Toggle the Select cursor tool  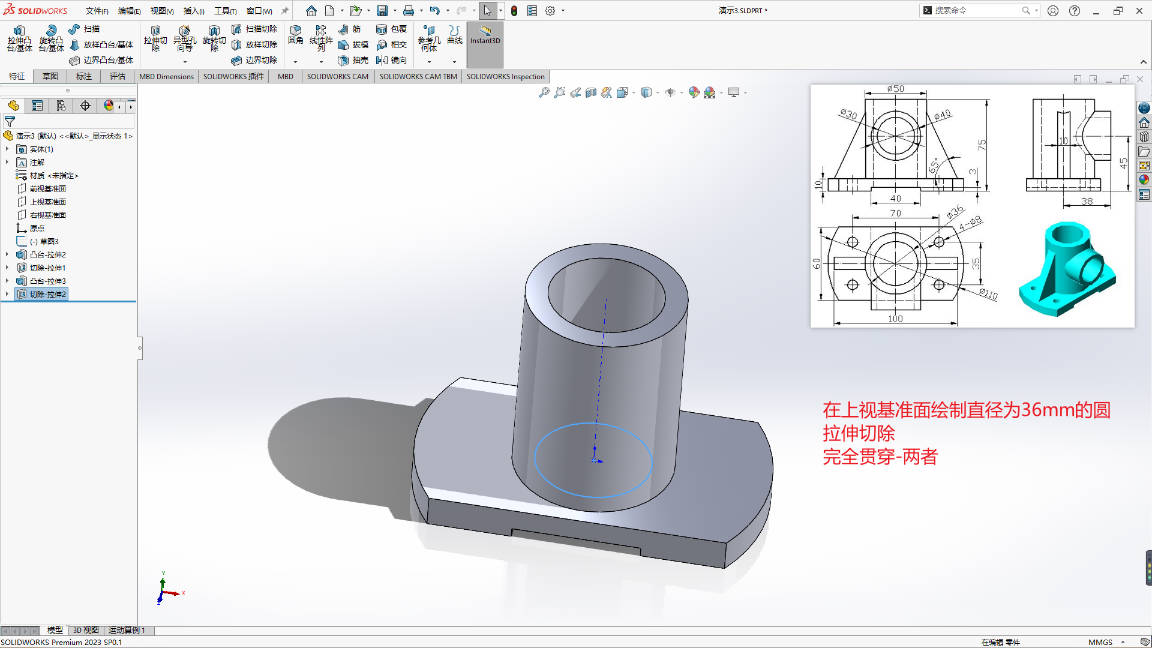click(487, 10)
